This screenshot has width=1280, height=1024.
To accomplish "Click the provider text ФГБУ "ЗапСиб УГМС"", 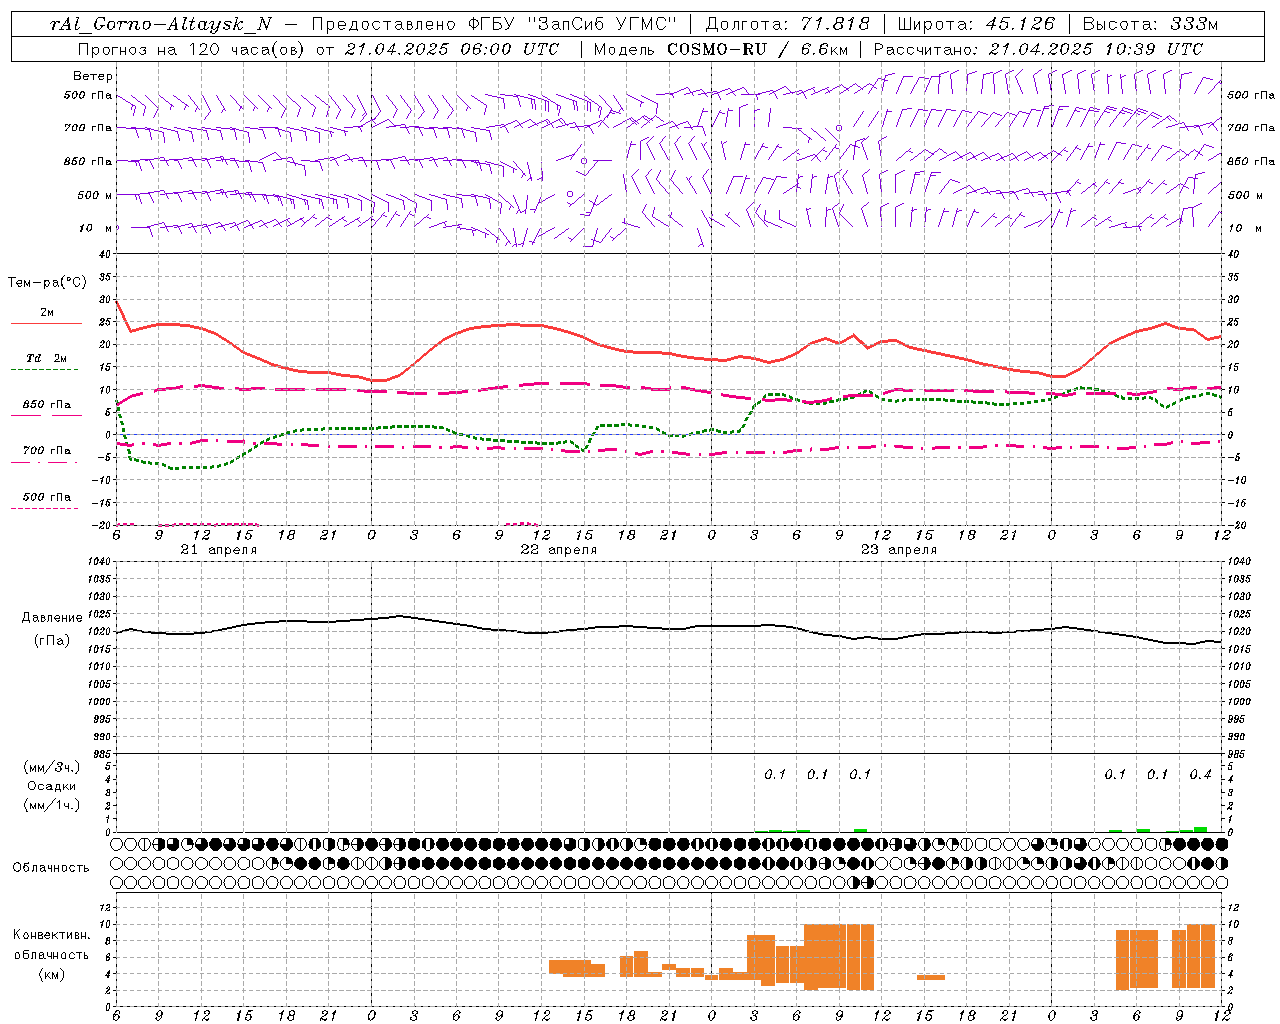I will (x=574, y=24).
